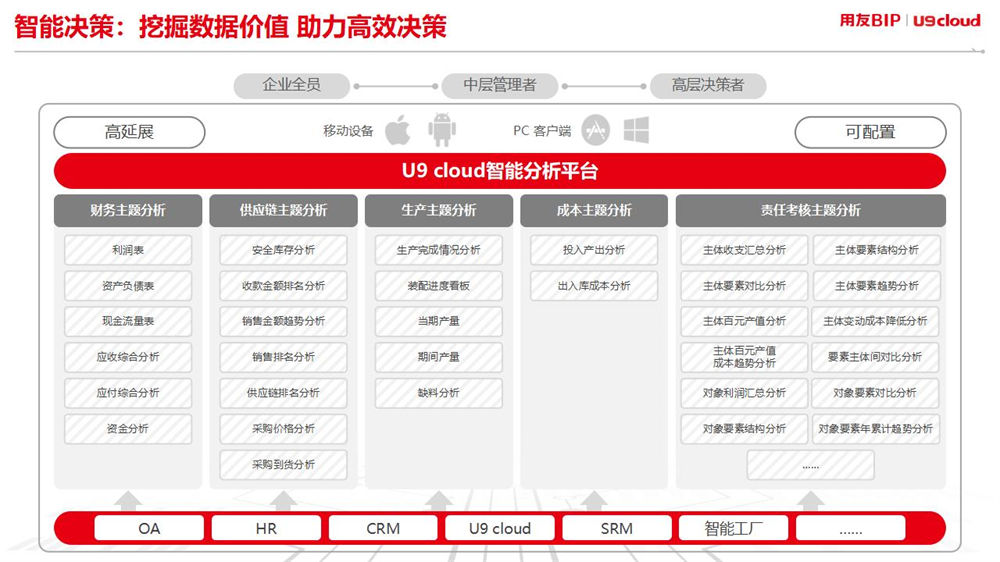Click the 现金流量表 item
1000x562 pixels.
(x=128, y=322)
